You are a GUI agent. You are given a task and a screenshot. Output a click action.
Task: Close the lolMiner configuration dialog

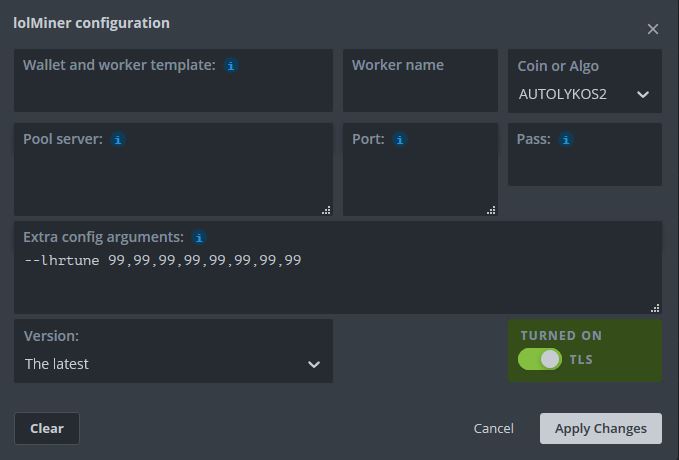coord(653,29)
